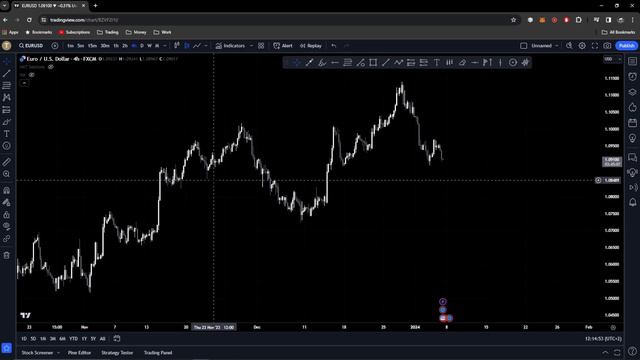
Task: Open the Fibonacci tools group in sidebar
Action: 7,85
